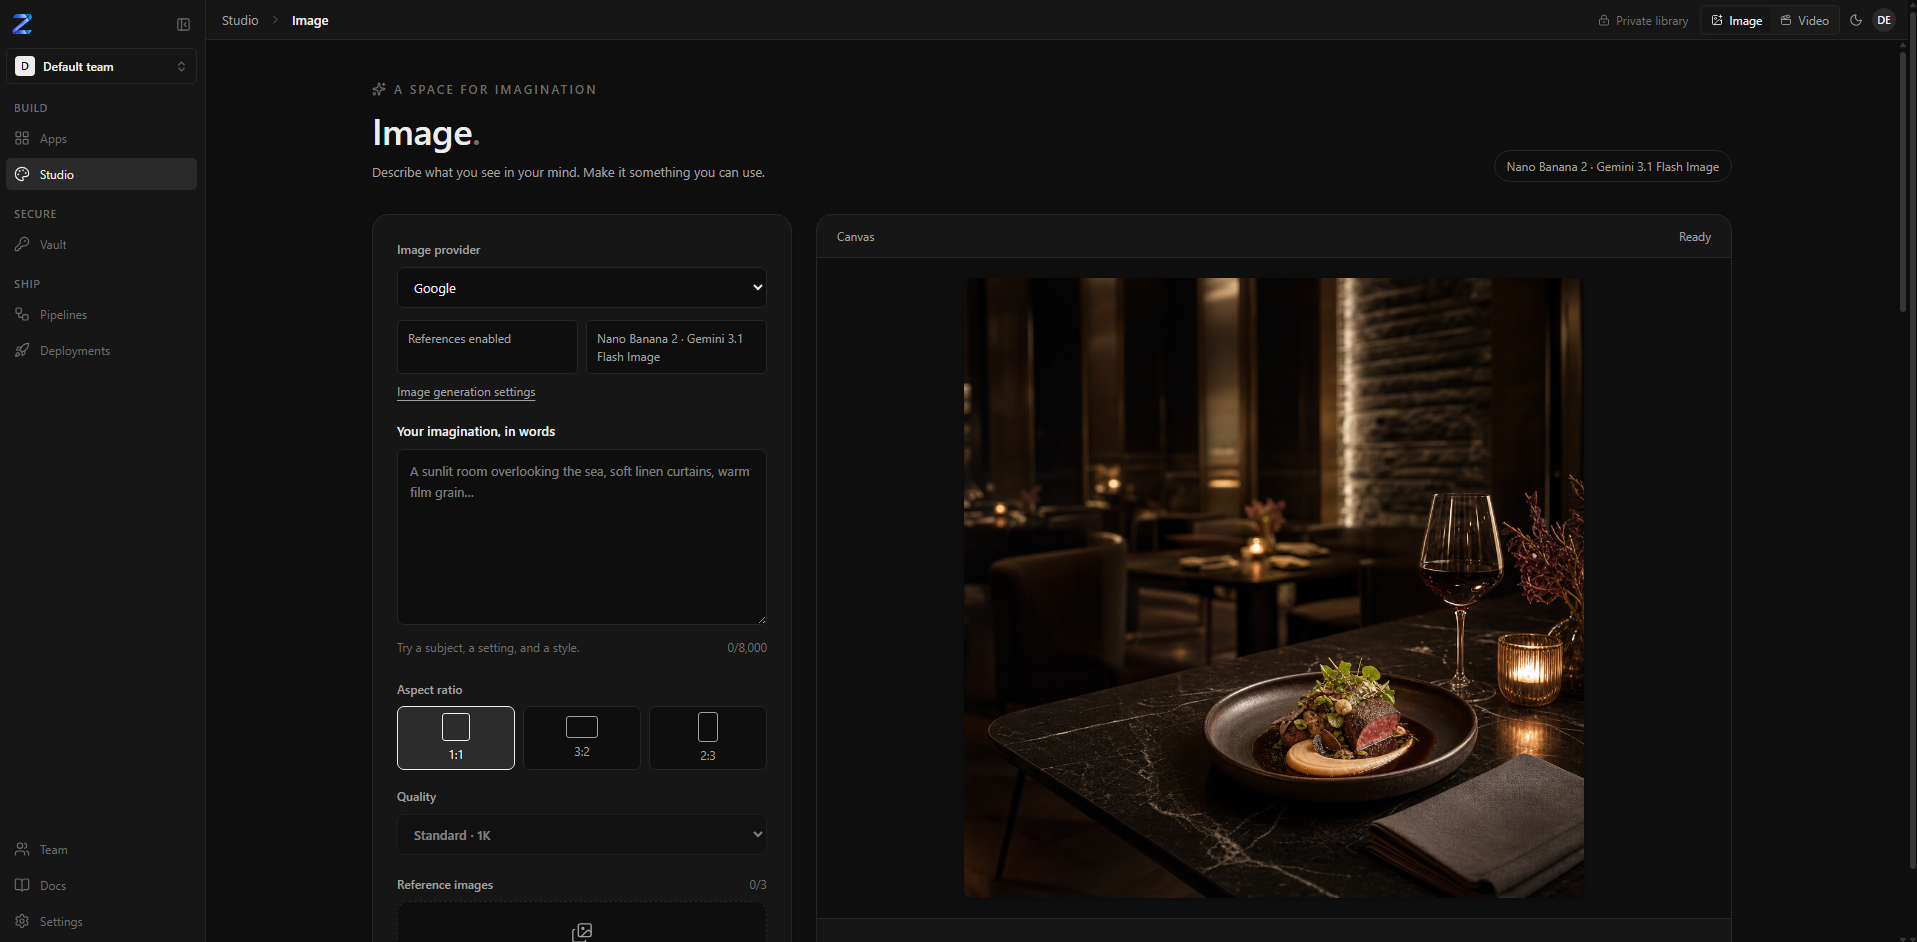Switch to the Image tab

1737,20
